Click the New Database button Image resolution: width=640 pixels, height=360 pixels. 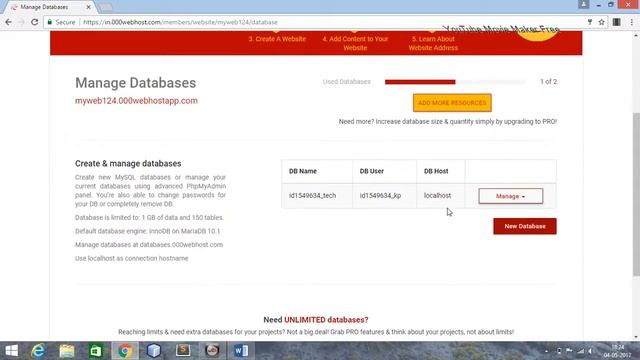click(524, 226)
